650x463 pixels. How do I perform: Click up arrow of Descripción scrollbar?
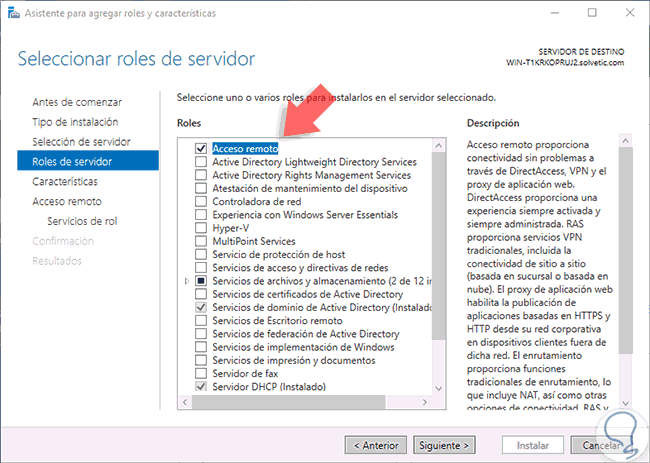coord(626,141)
